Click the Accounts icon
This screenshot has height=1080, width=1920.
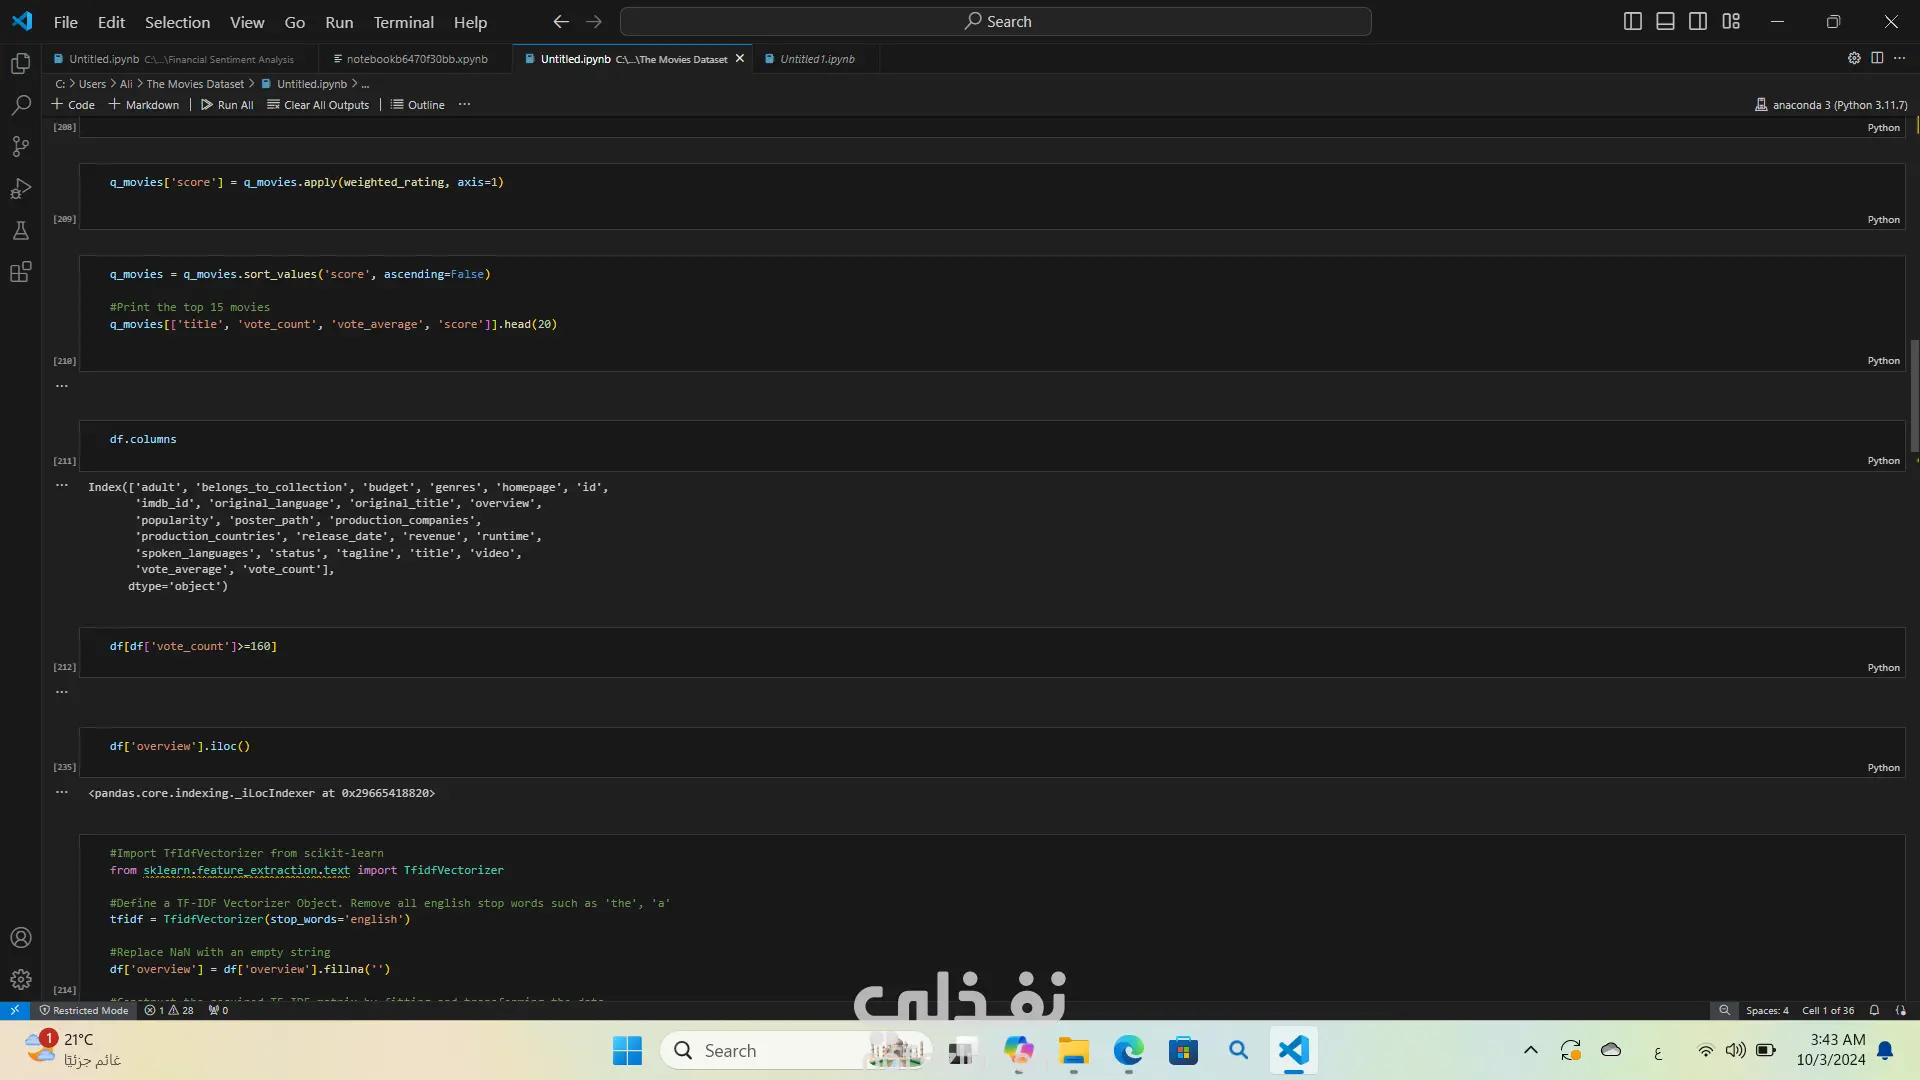pyautogui.click(x=21, y=938)
